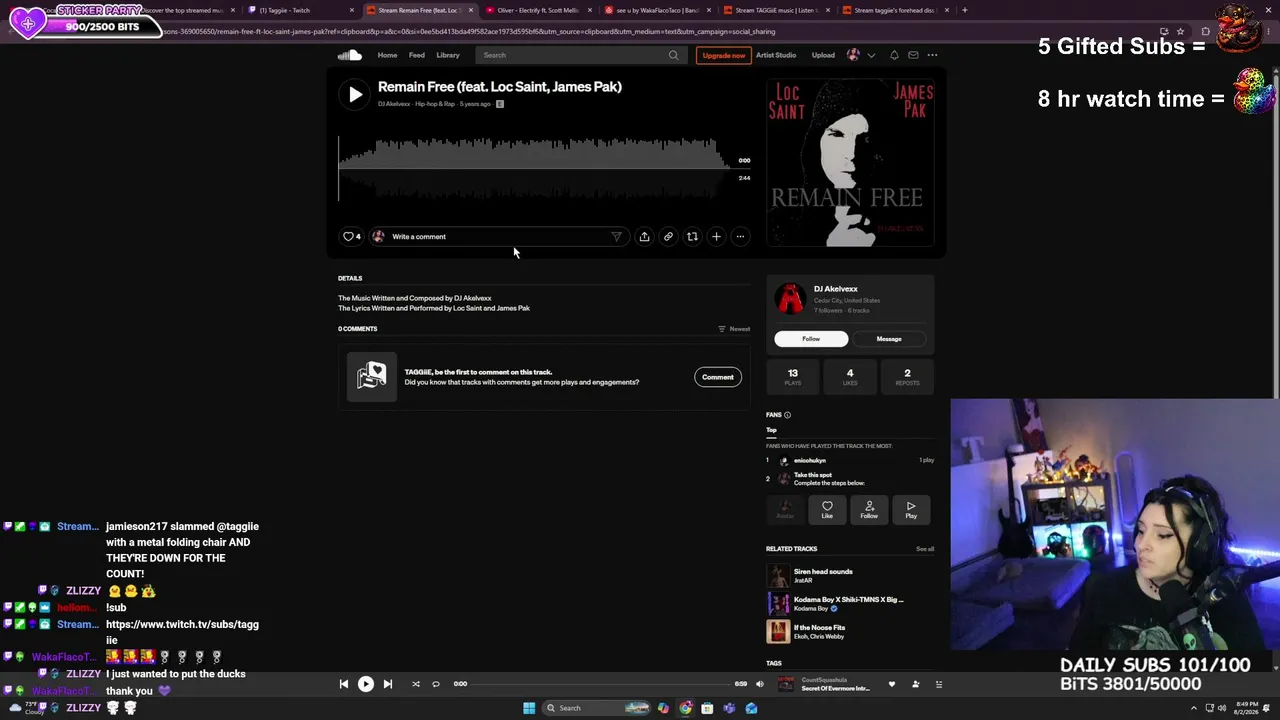This screenshot has width=1280, height=720.
Task: Toggle repeat in the player bar
Action: coord(436,684)
